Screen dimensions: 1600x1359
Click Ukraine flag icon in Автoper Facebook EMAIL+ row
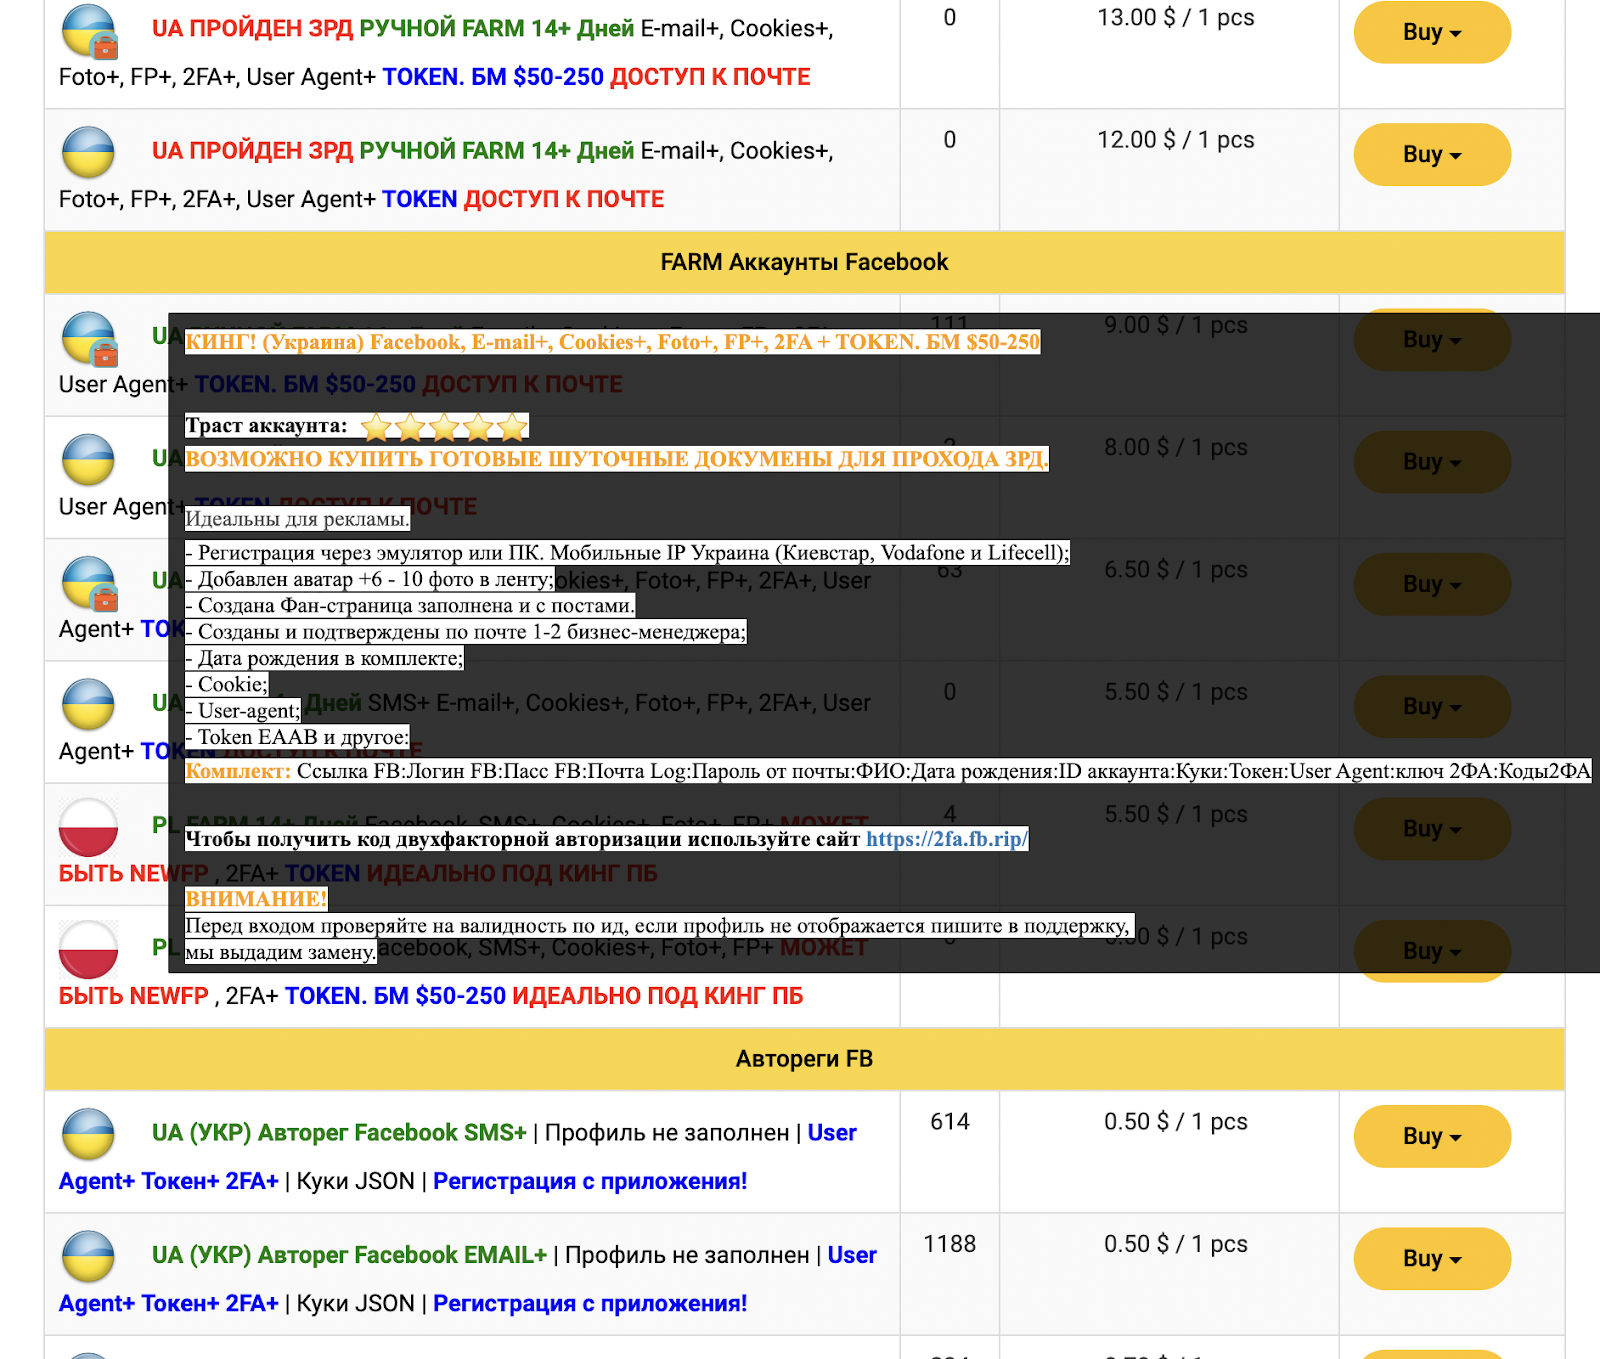(88, 1256)
